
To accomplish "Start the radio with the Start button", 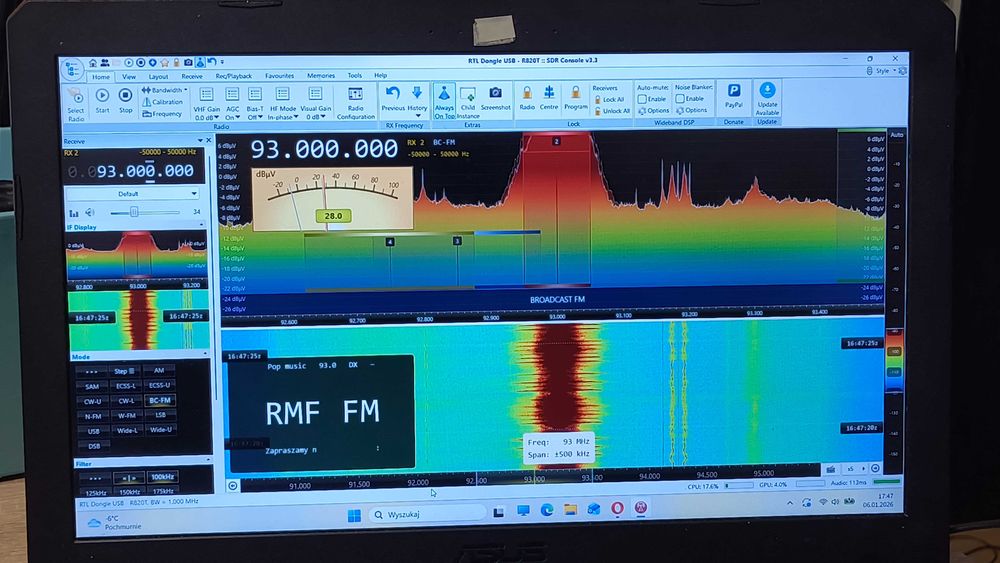I will click(x=102, y=101).
